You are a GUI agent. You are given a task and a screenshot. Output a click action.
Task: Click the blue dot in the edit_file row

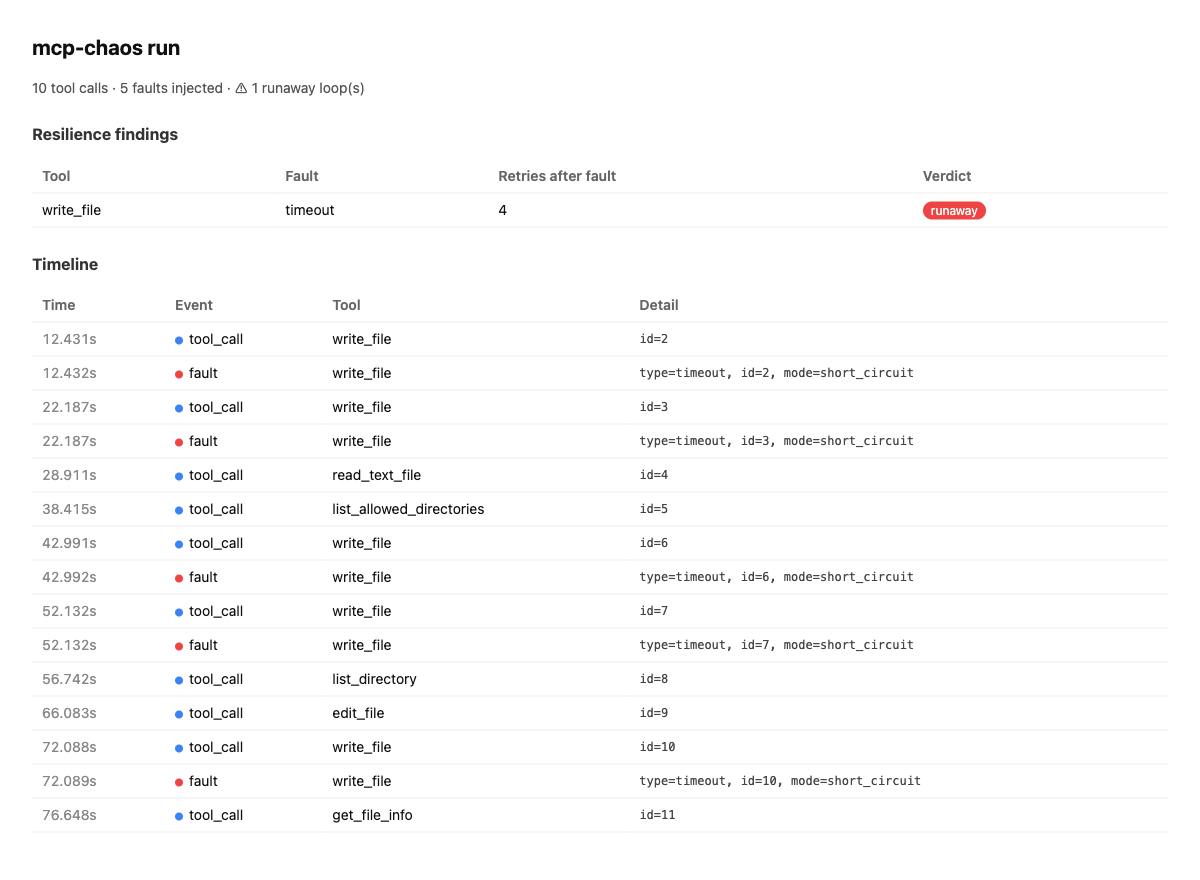179,714
